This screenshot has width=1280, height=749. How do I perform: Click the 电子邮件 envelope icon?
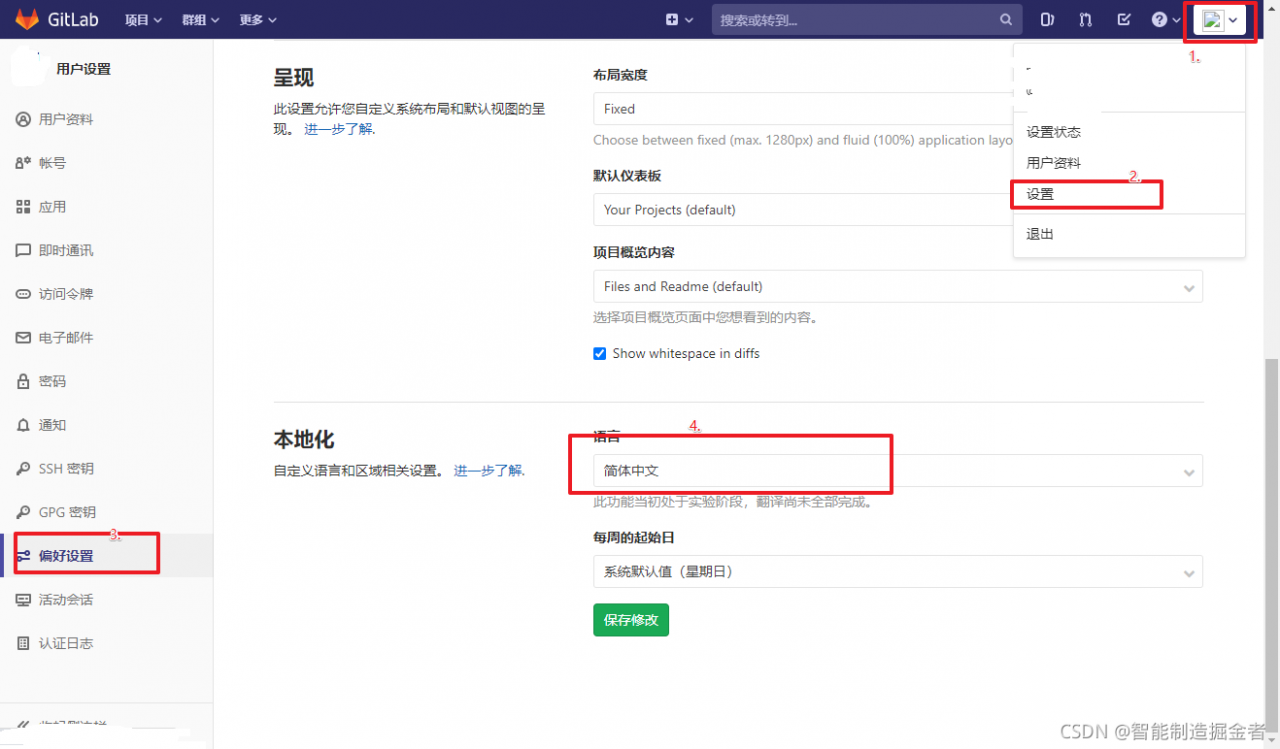tap(24, 338)
